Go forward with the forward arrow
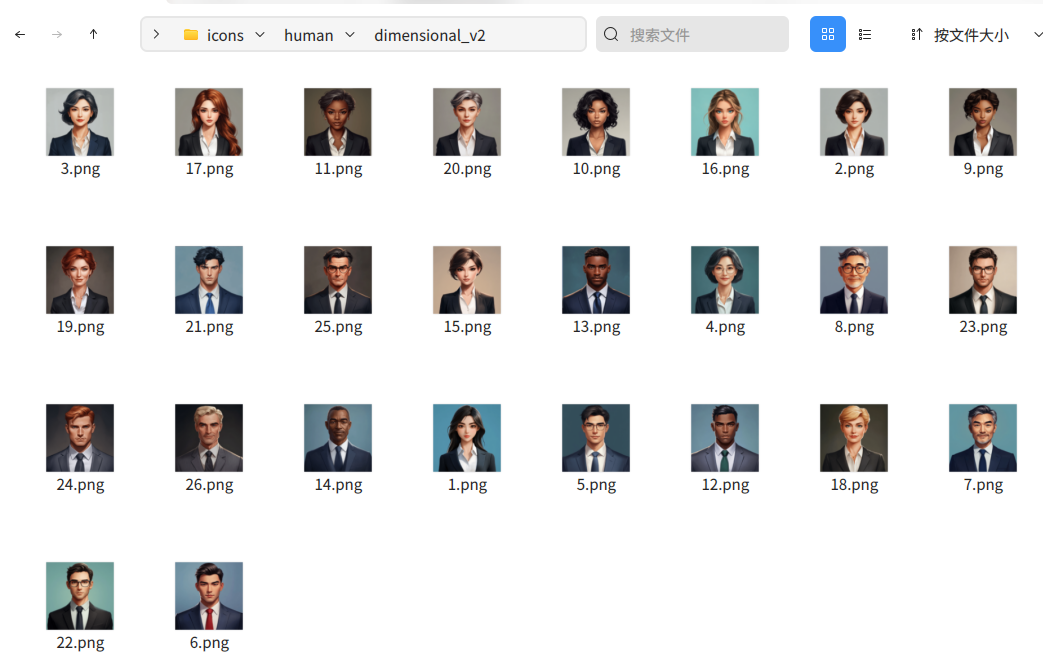This screenshot has width=1043, height=660. coord(57,35)
